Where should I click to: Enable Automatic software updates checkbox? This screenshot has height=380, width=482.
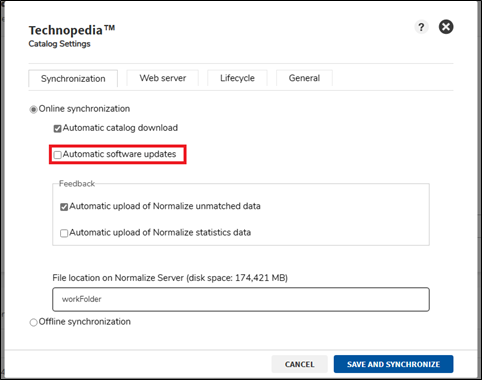[x=57, y=155]
